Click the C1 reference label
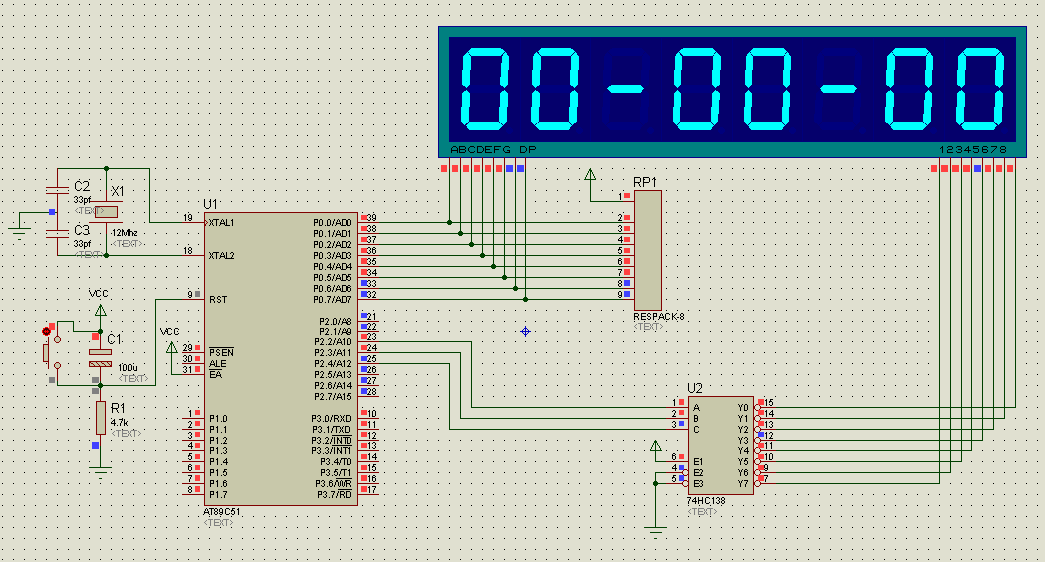 point(115,339)
